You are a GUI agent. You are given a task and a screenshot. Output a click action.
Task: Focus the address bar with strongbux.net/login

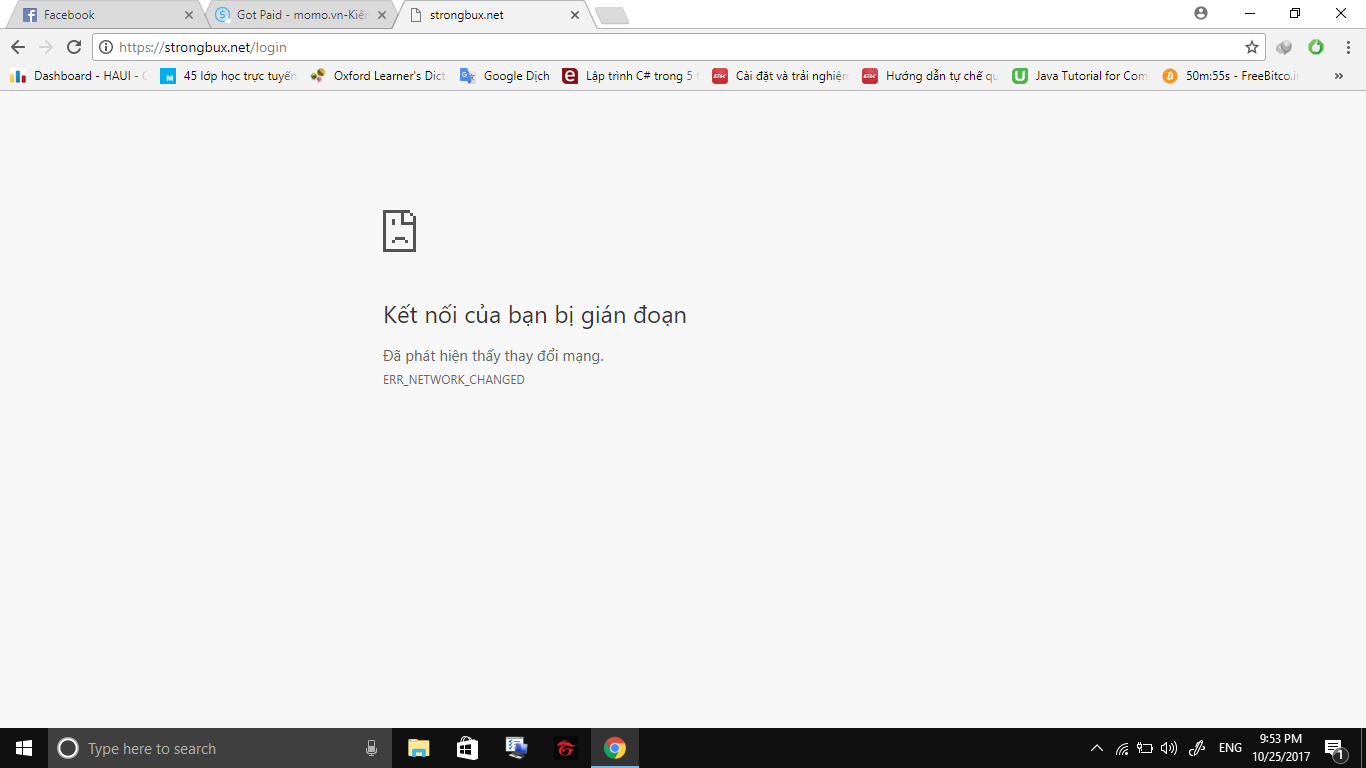pyautogui.click(x=680, y=47)
